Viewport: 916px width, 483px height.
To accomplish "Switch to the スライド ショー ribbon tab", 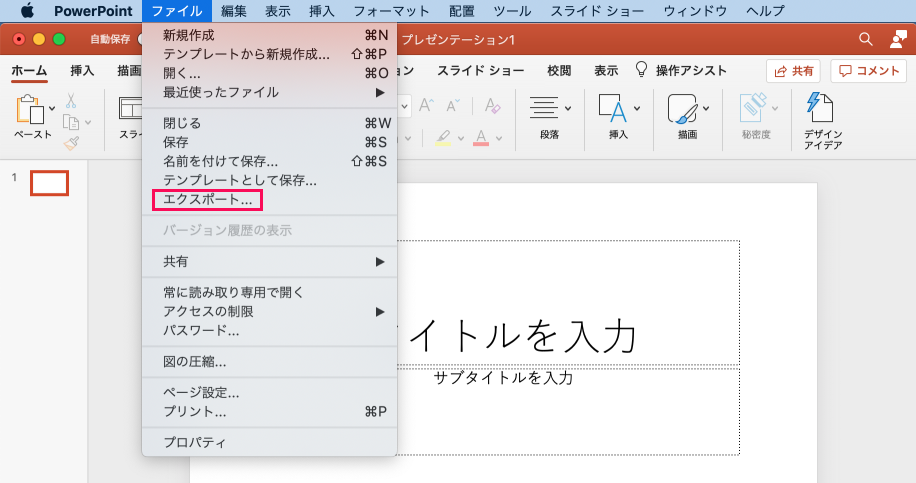I will (x=480, y=71).
